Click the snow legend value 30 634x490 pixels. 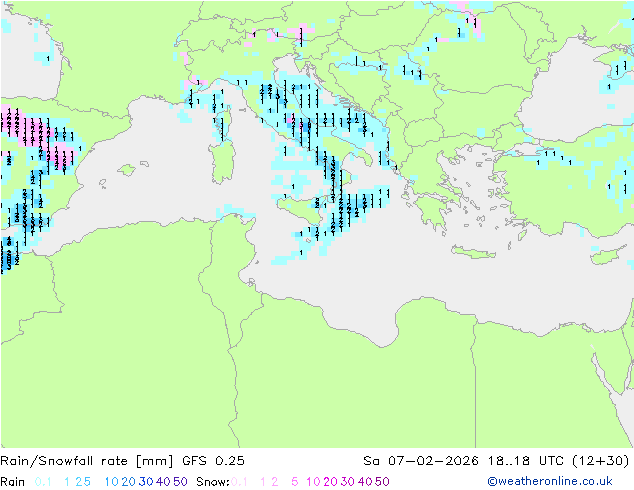[348, 482]
